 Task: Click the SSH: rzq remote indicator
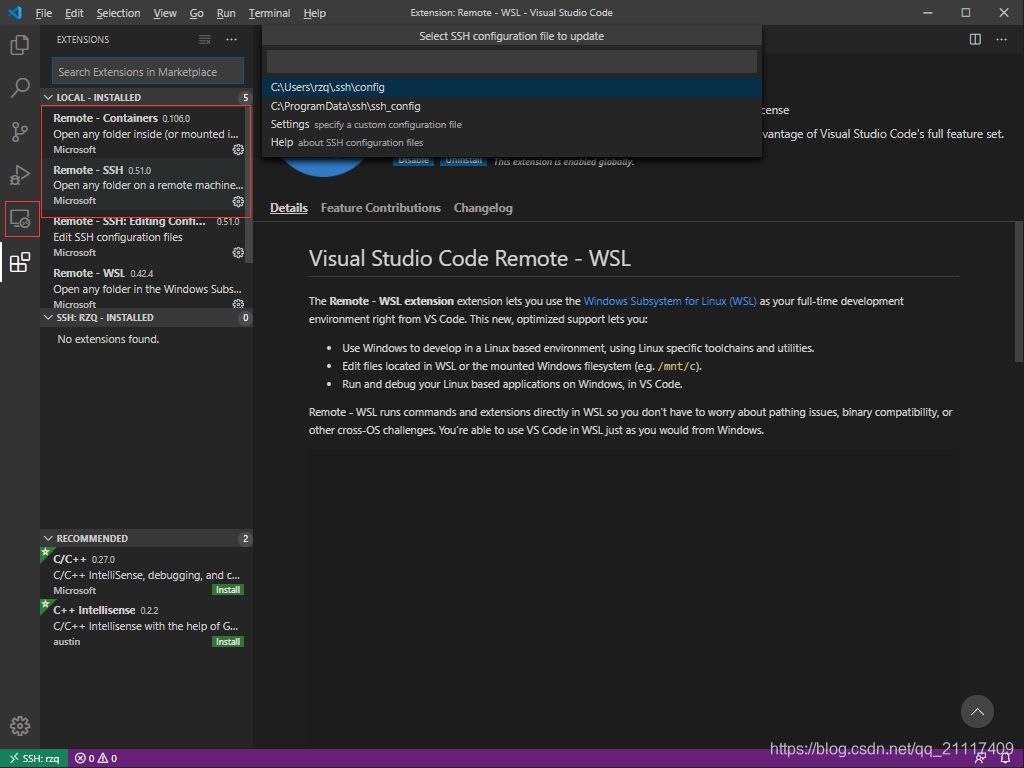[34, 758]
